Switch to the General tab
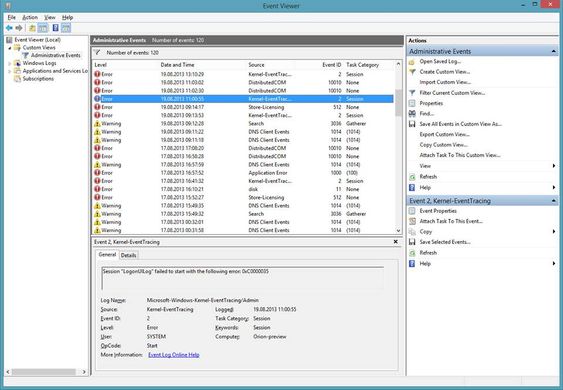The height and width of the screenshot is (390, 563). tap(107, 255)
